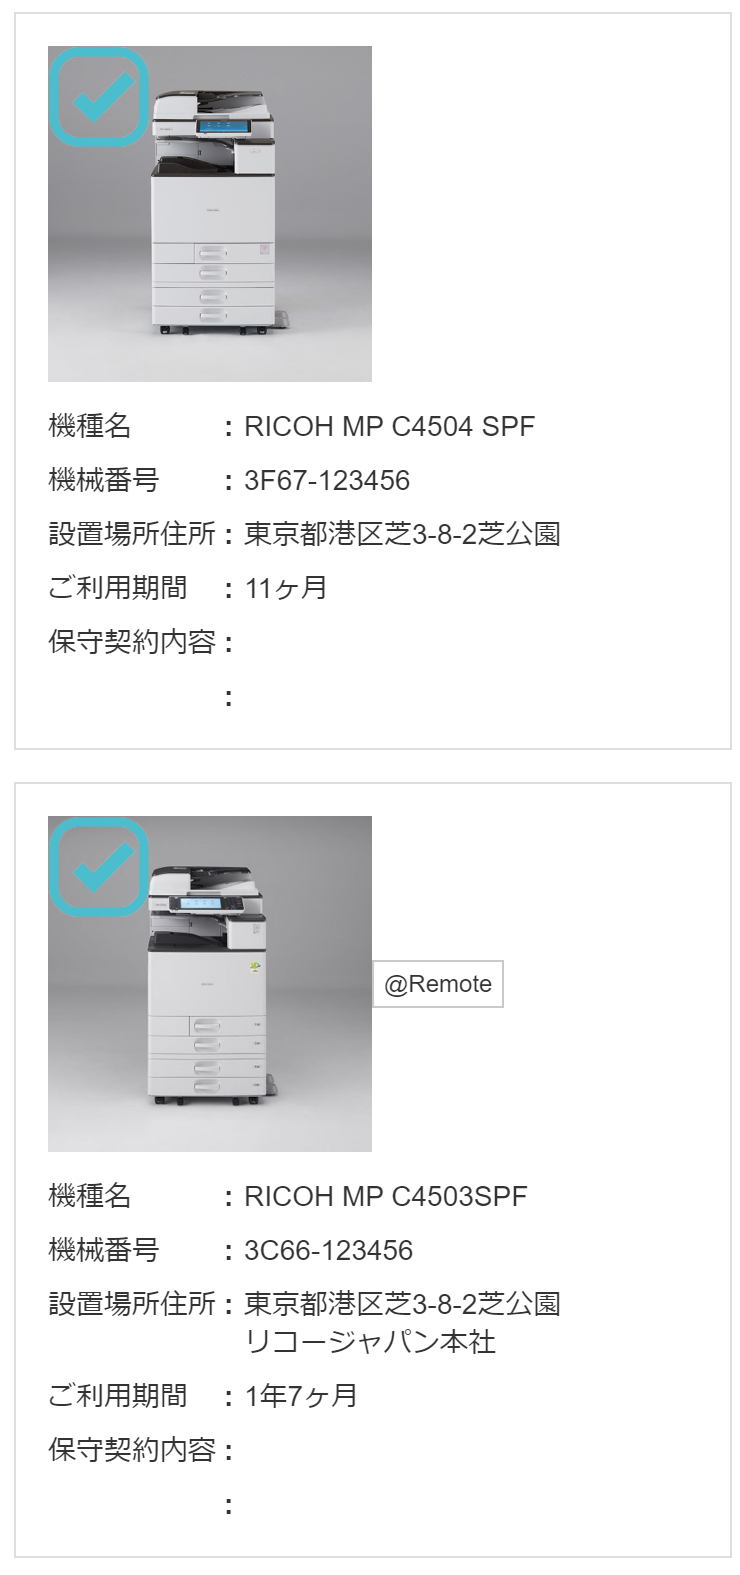
Task: Click usage period 11ヶ月
Action: coord(286,588)
